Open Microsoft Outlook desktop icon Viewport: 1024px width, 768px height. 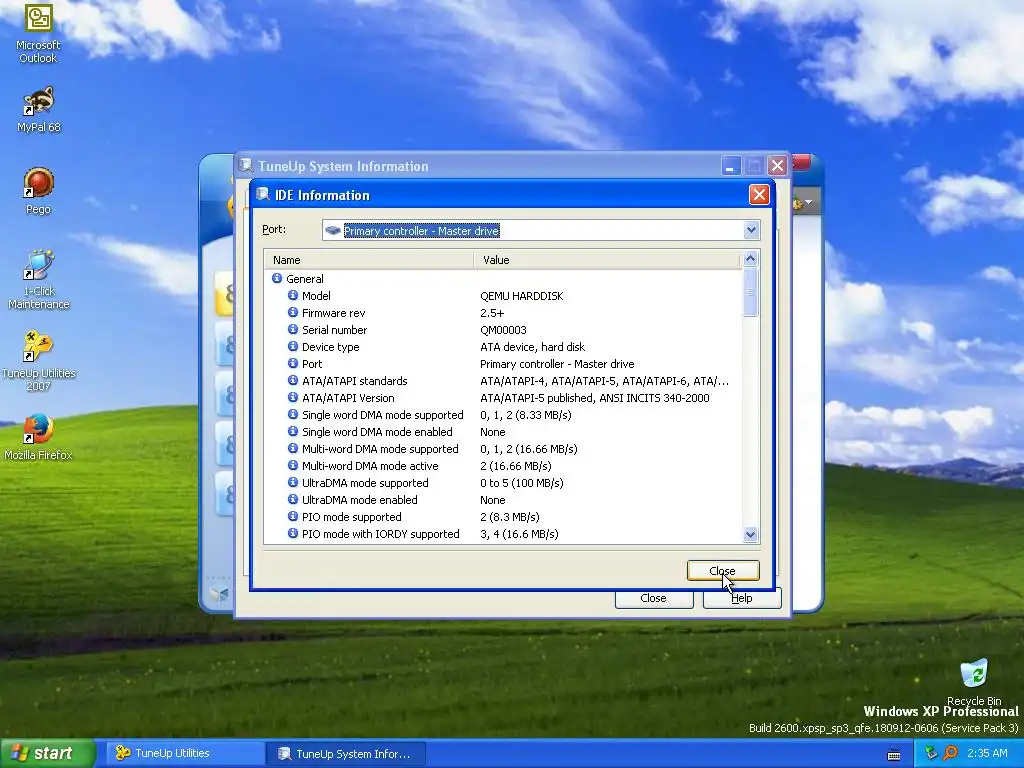(38, 34)
